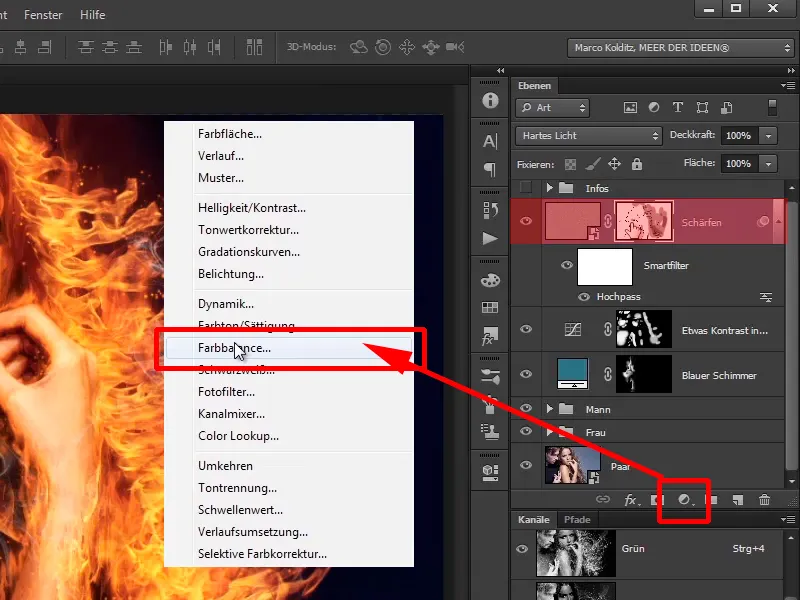Open the History panel icon
The image size is (800, 600).
click(490, 210)
